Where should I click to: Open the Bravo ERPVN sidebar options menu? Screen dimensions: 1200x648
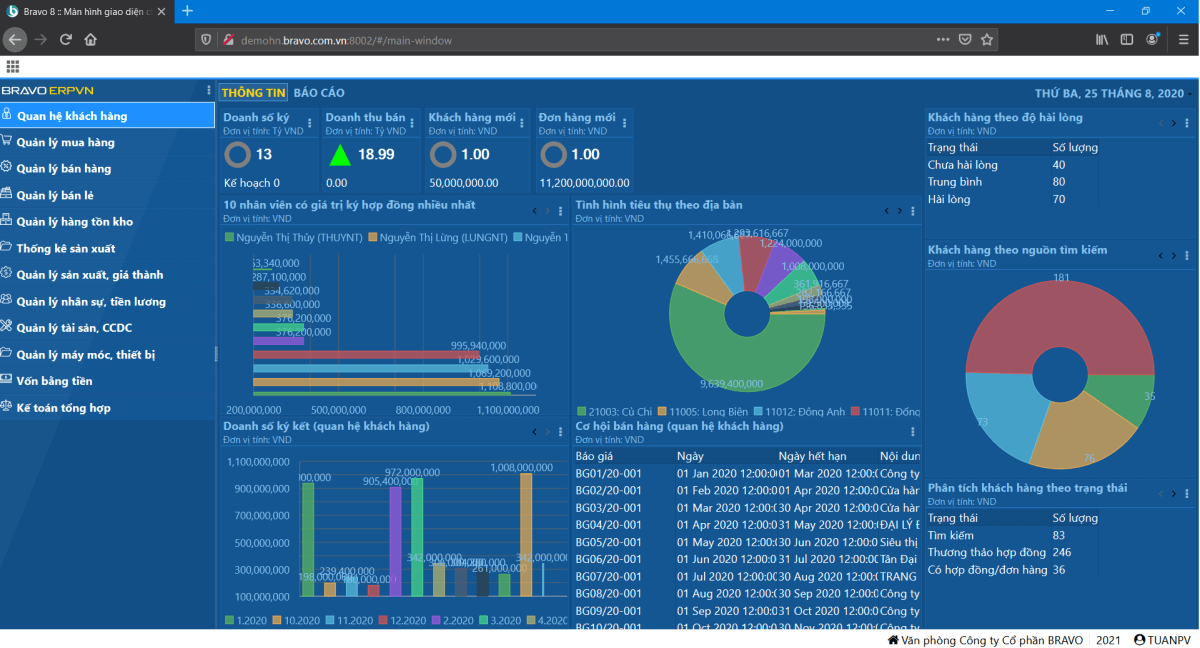pos(208,91)
